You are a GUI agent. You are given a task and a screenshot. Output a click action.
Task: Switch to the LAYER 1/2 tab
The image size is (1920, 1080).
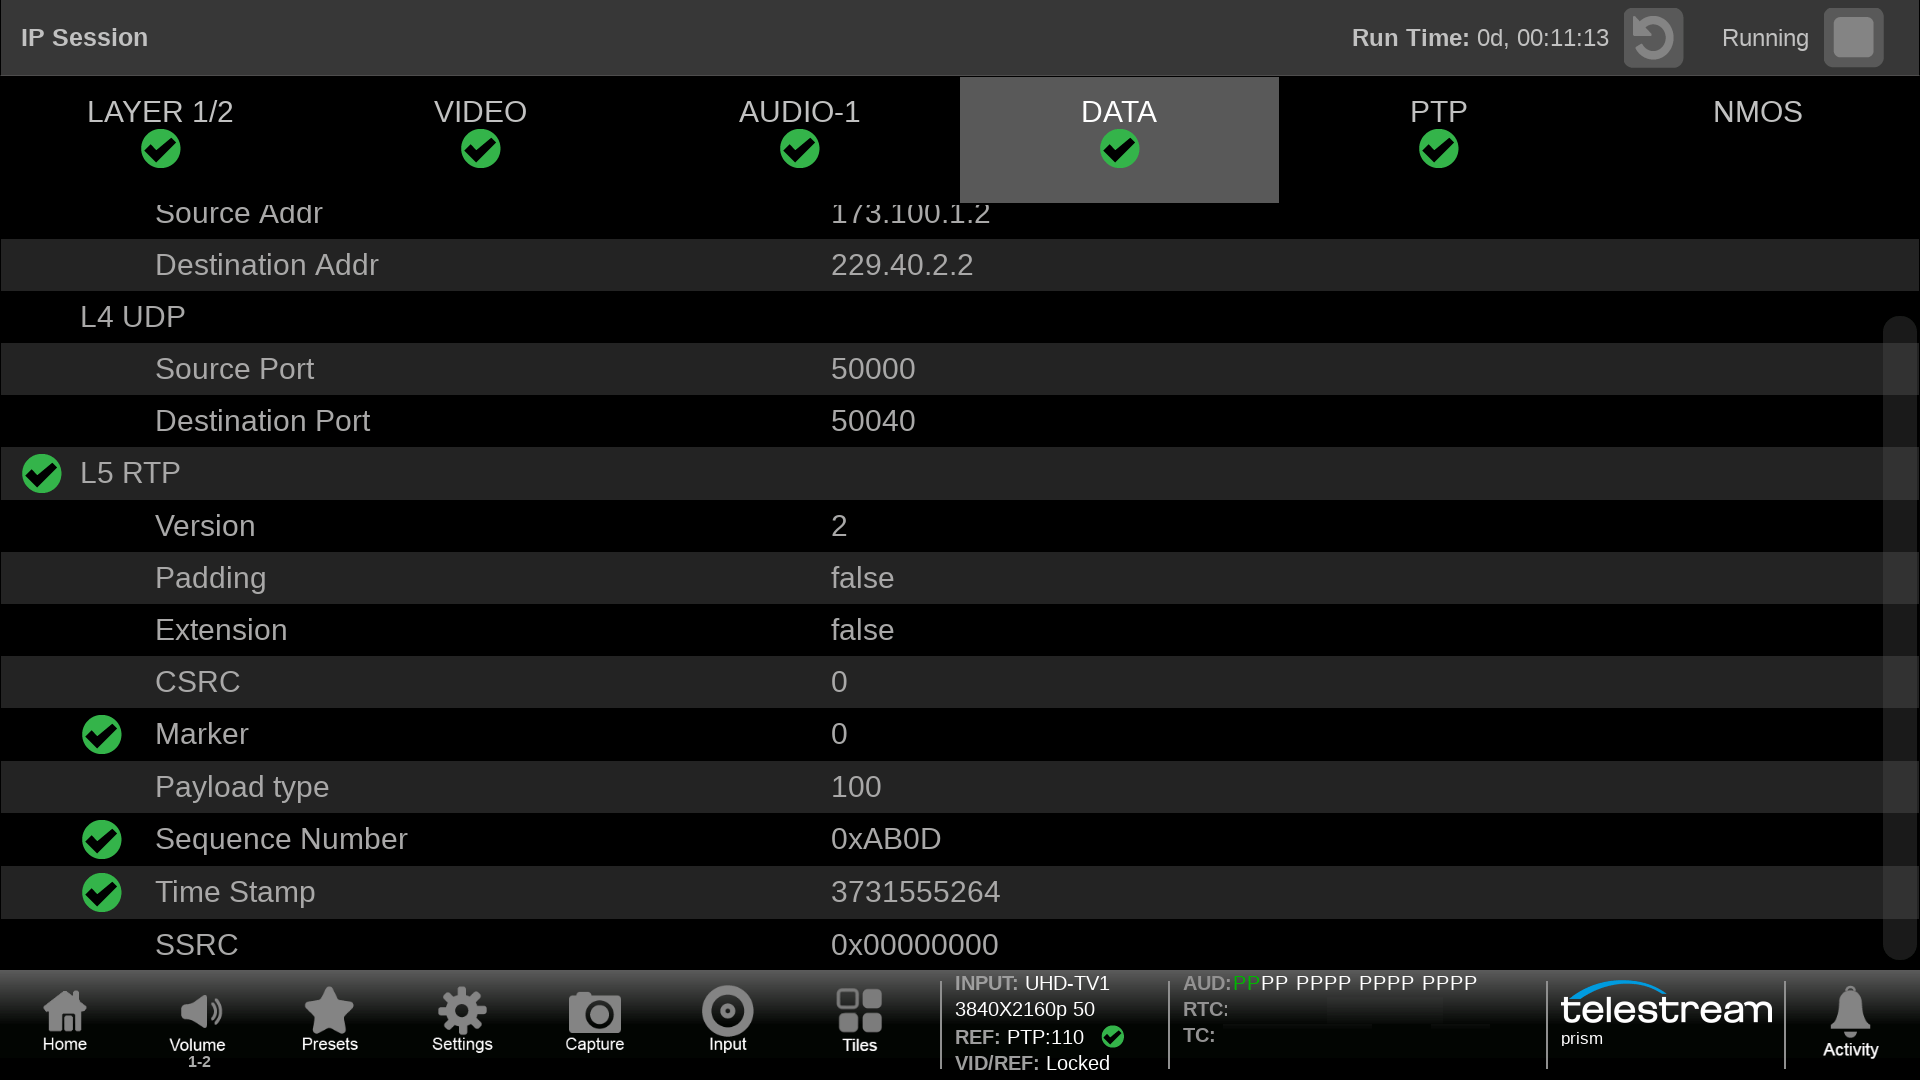[x=160, y=130]
